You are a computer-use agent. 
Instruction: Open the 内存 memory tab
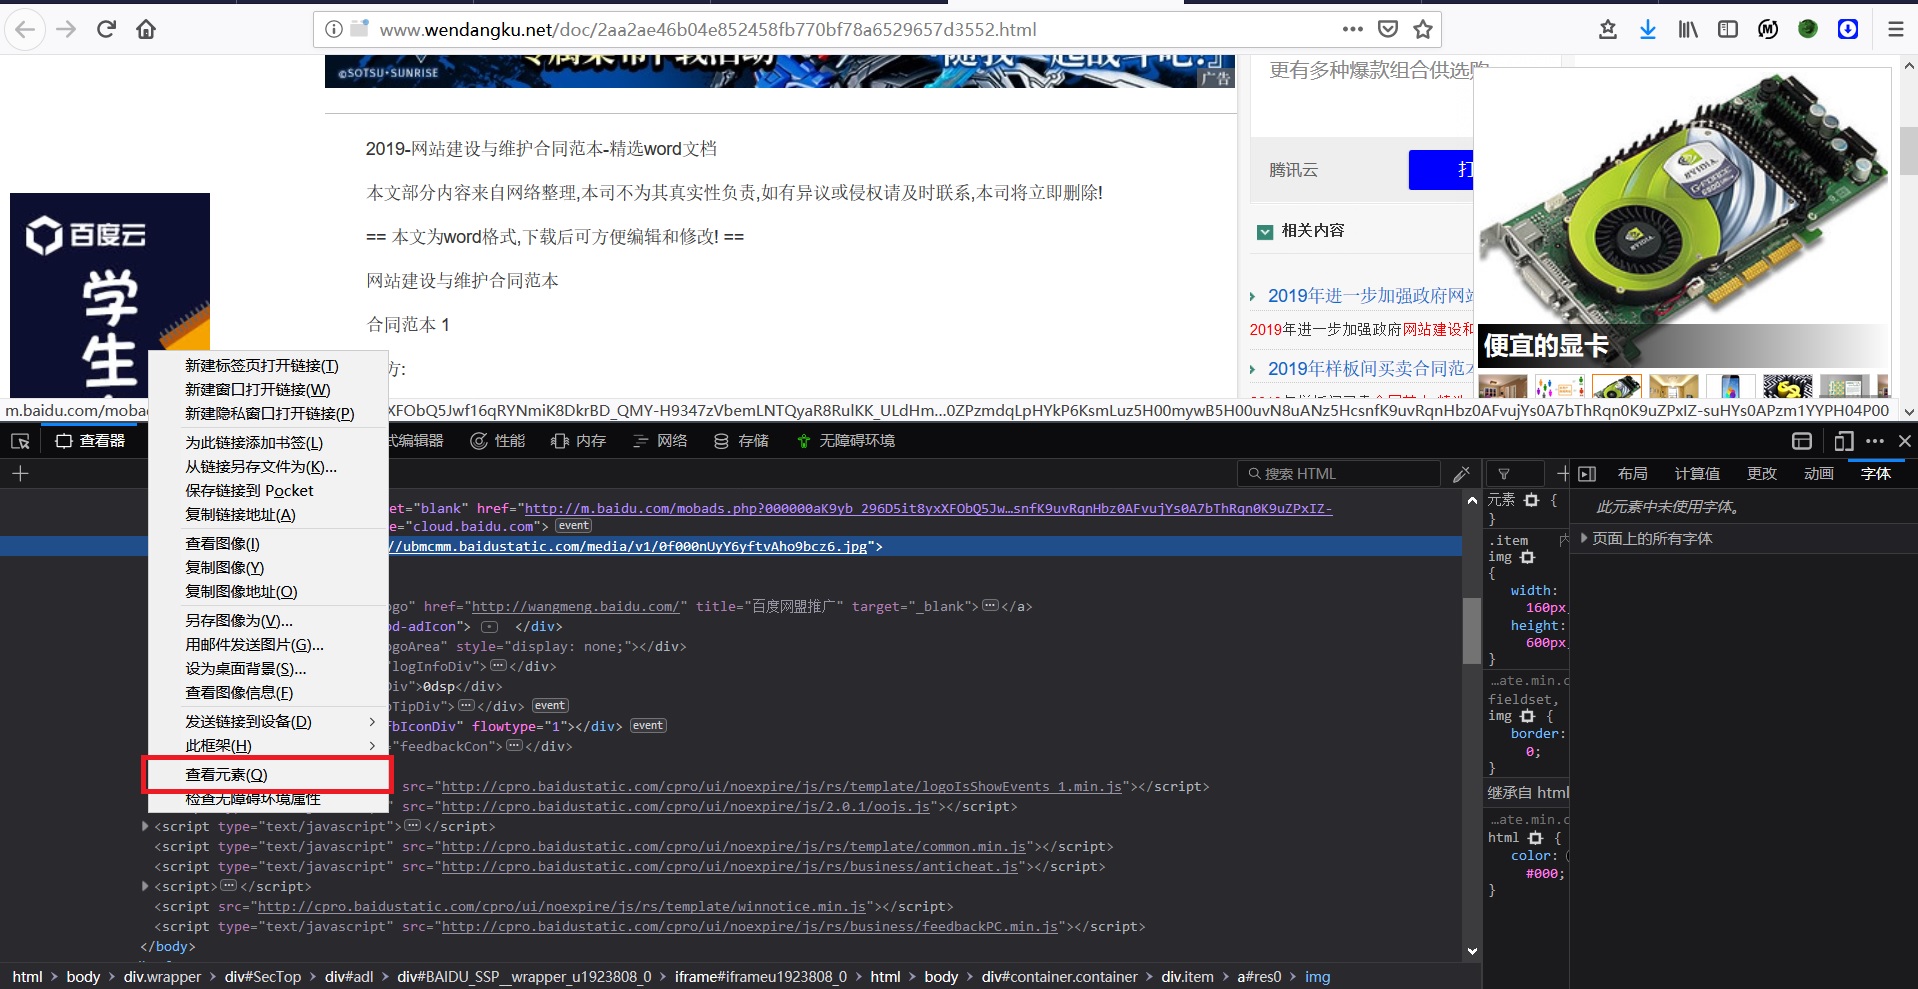coord(579,441)
